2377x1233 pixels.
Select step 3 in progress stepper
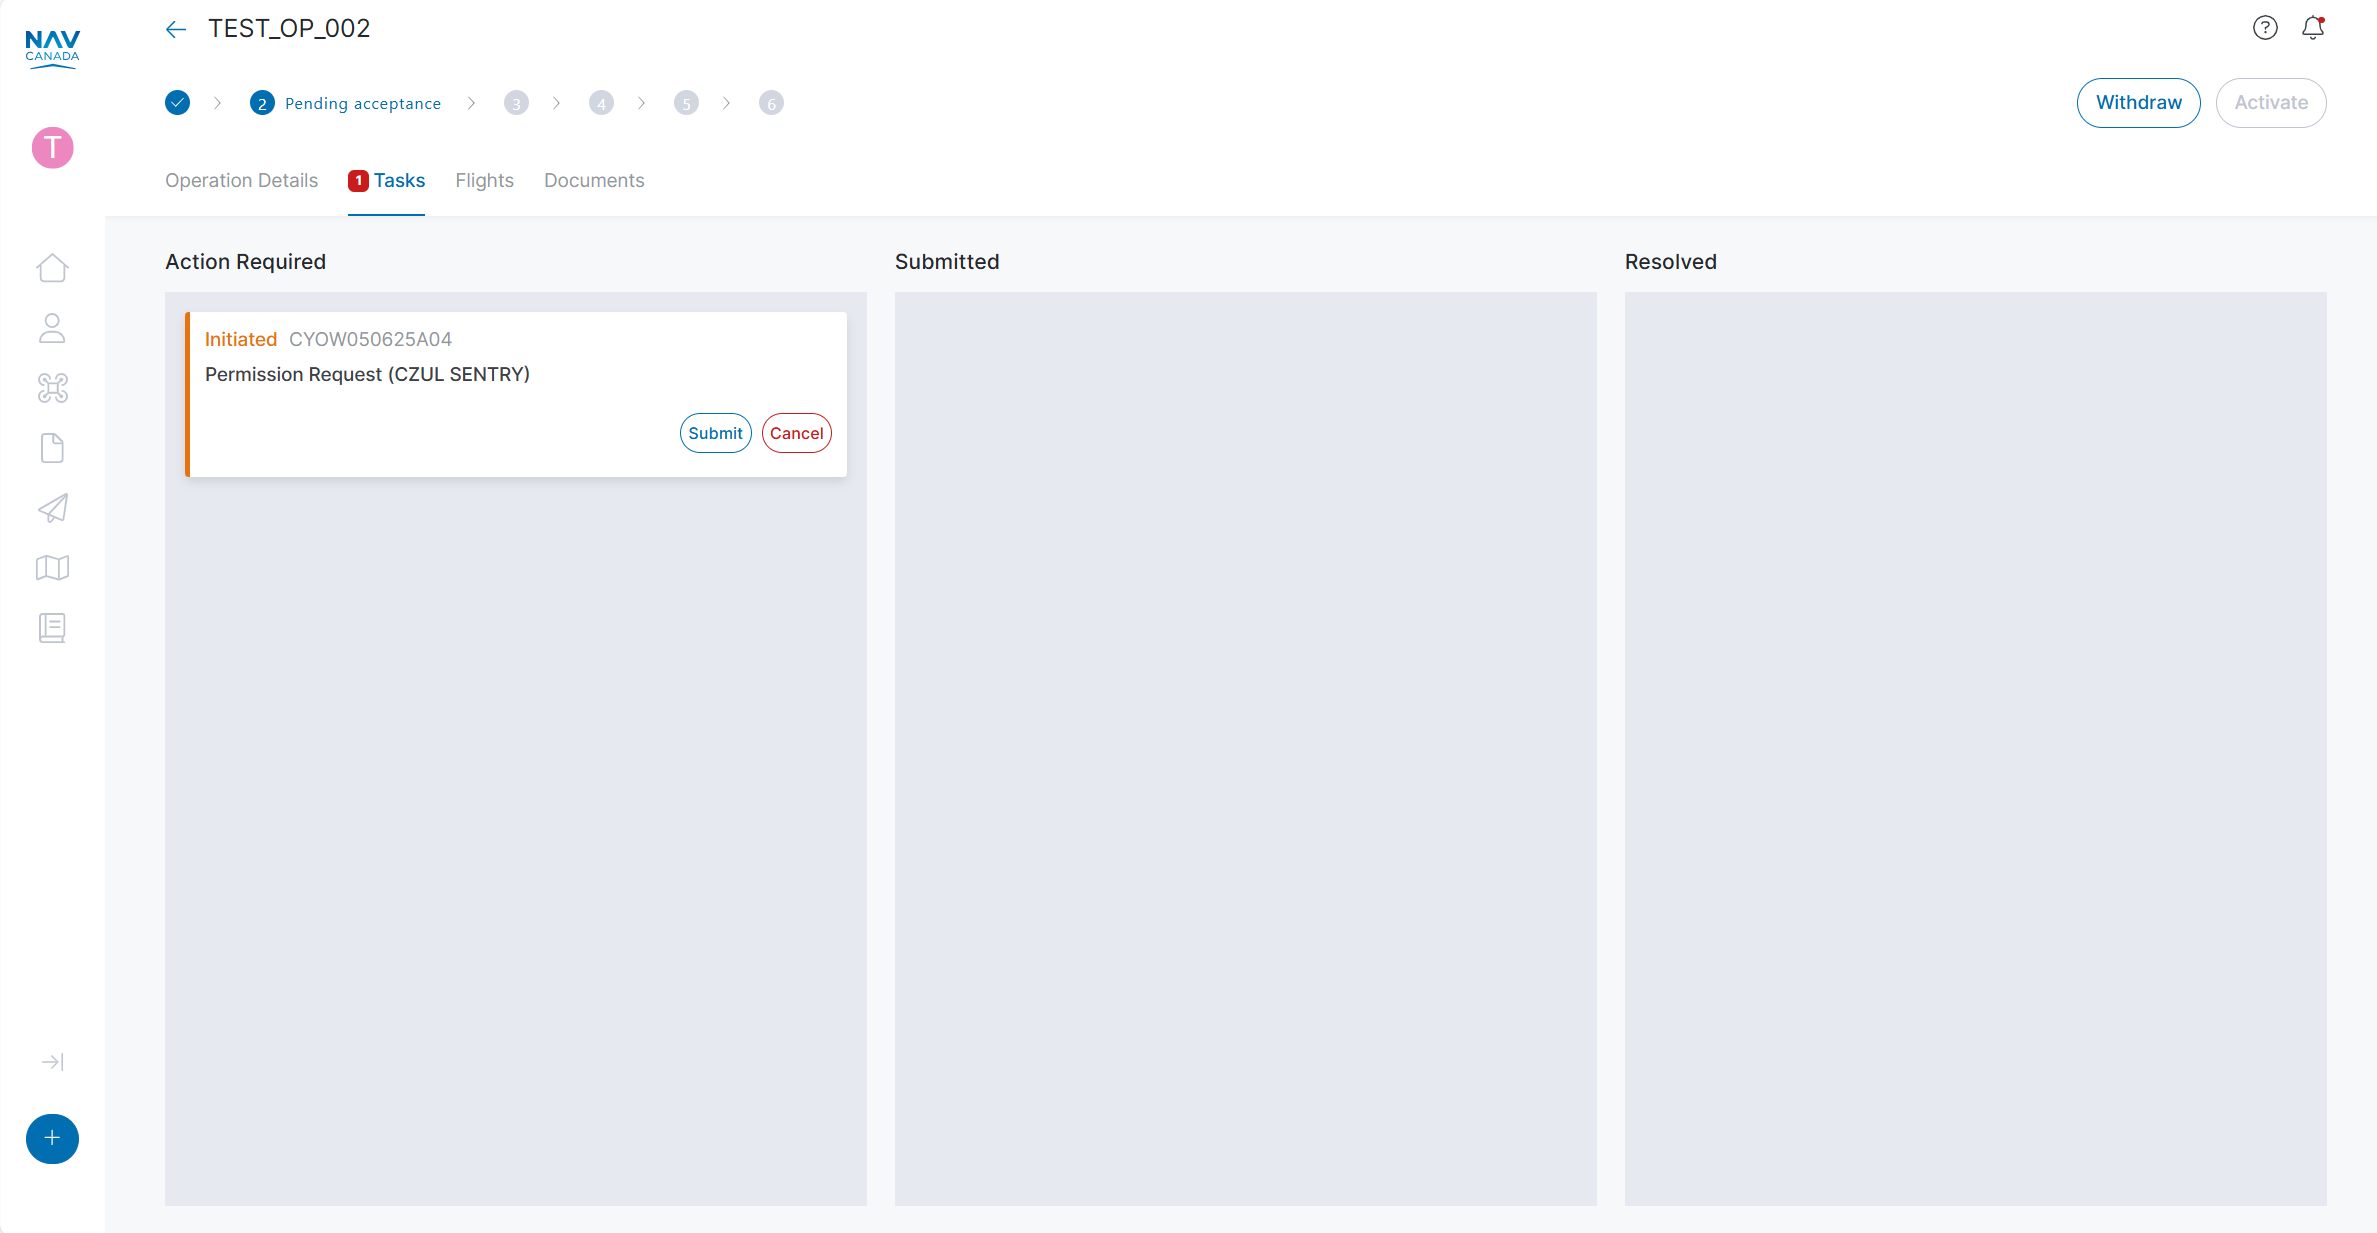pos(516,103)
